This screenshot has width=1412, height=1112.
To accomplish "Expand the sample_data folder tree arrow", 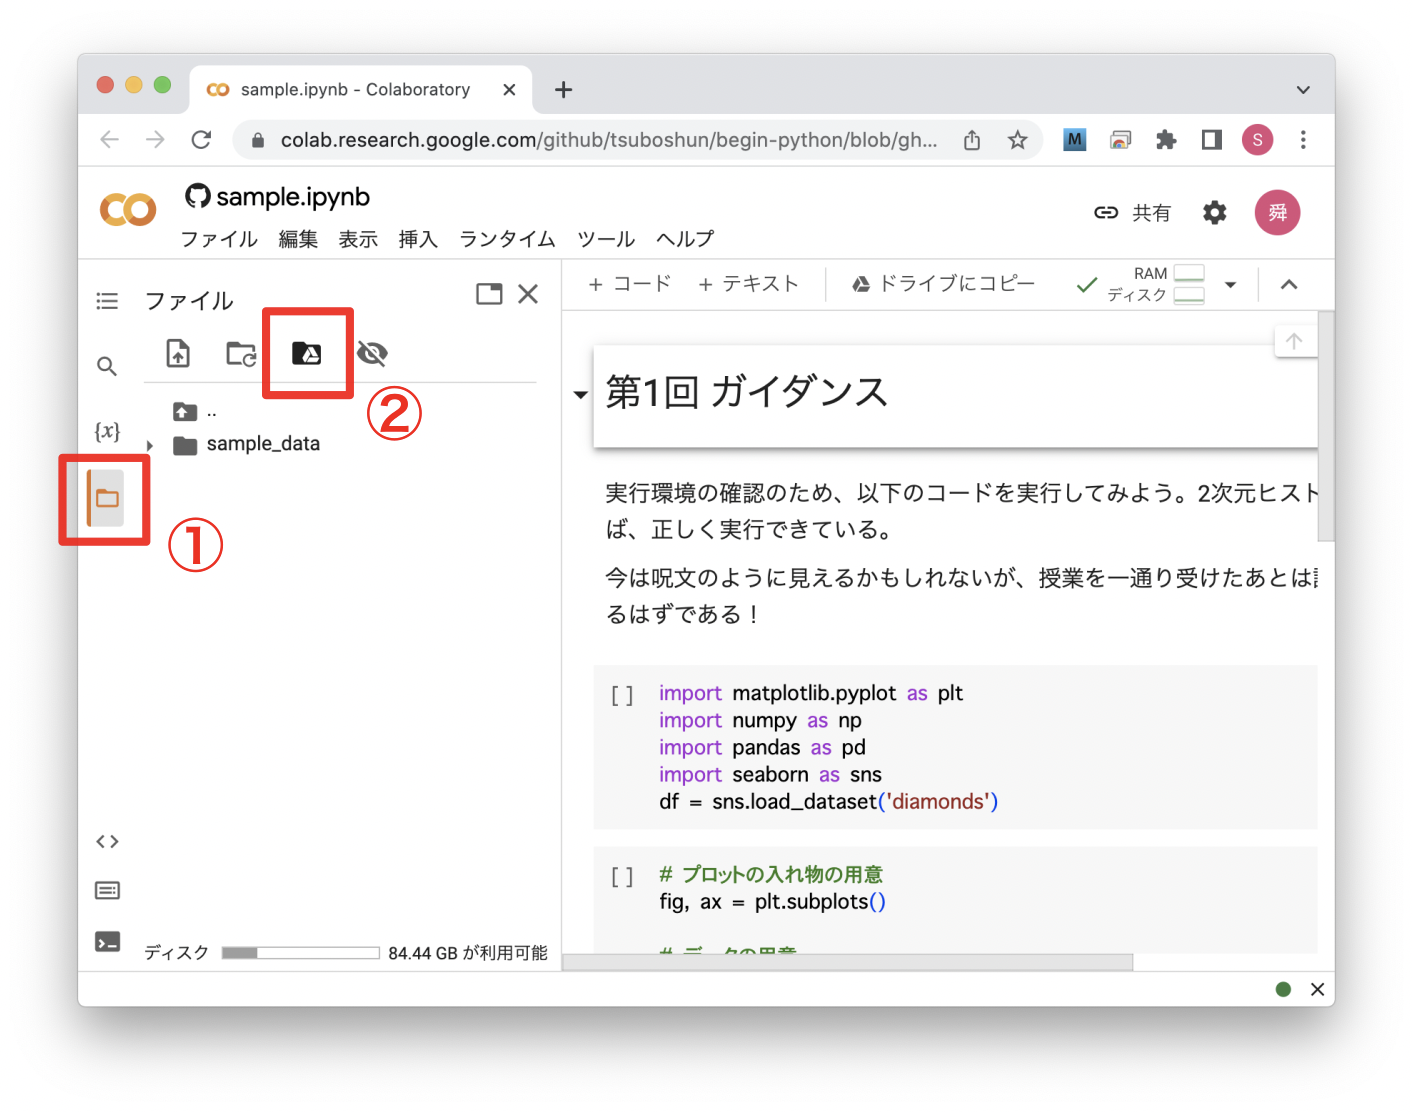I will click(150, 445).
